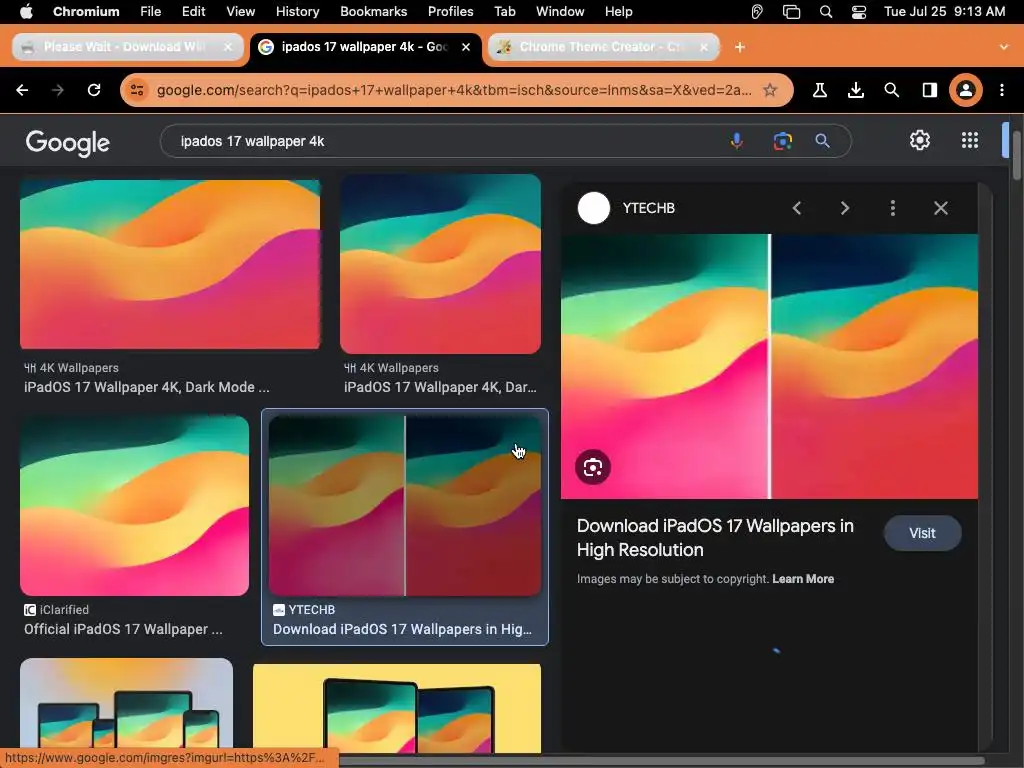Open preview panel more options menu
The width and height of the screenshot is (1024, 768).
click(x=893, y=208)
